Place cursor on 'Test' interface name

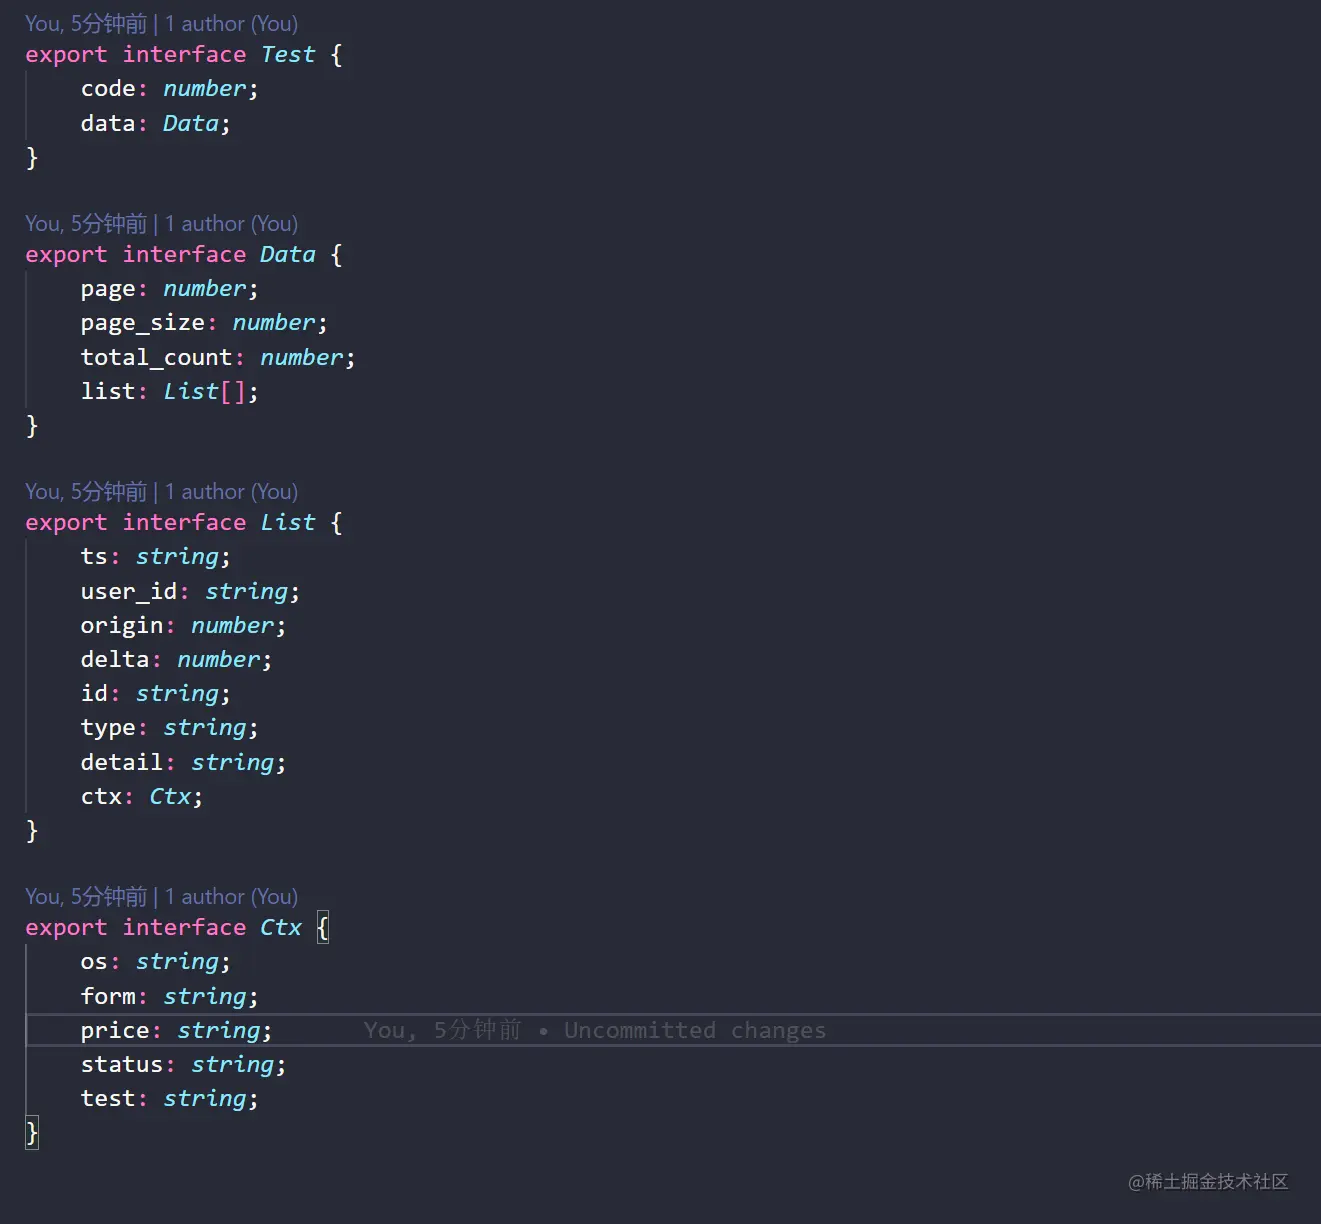pyautogui.click(x=288, y=55)
